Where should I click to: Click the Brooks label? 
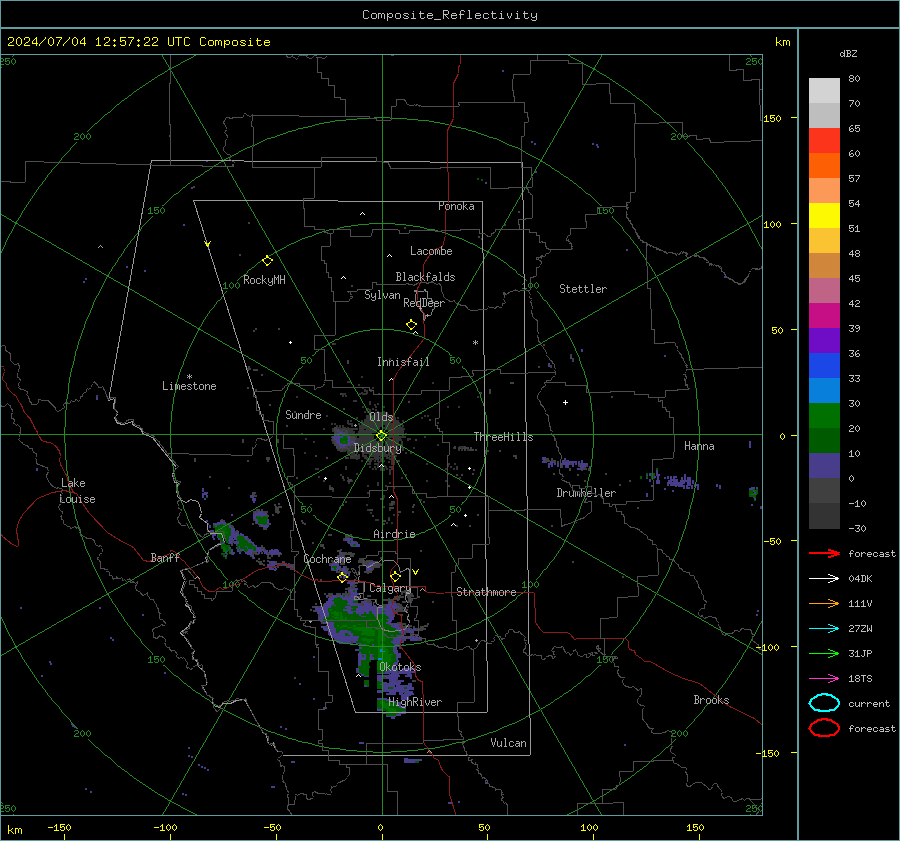[711, 700]
